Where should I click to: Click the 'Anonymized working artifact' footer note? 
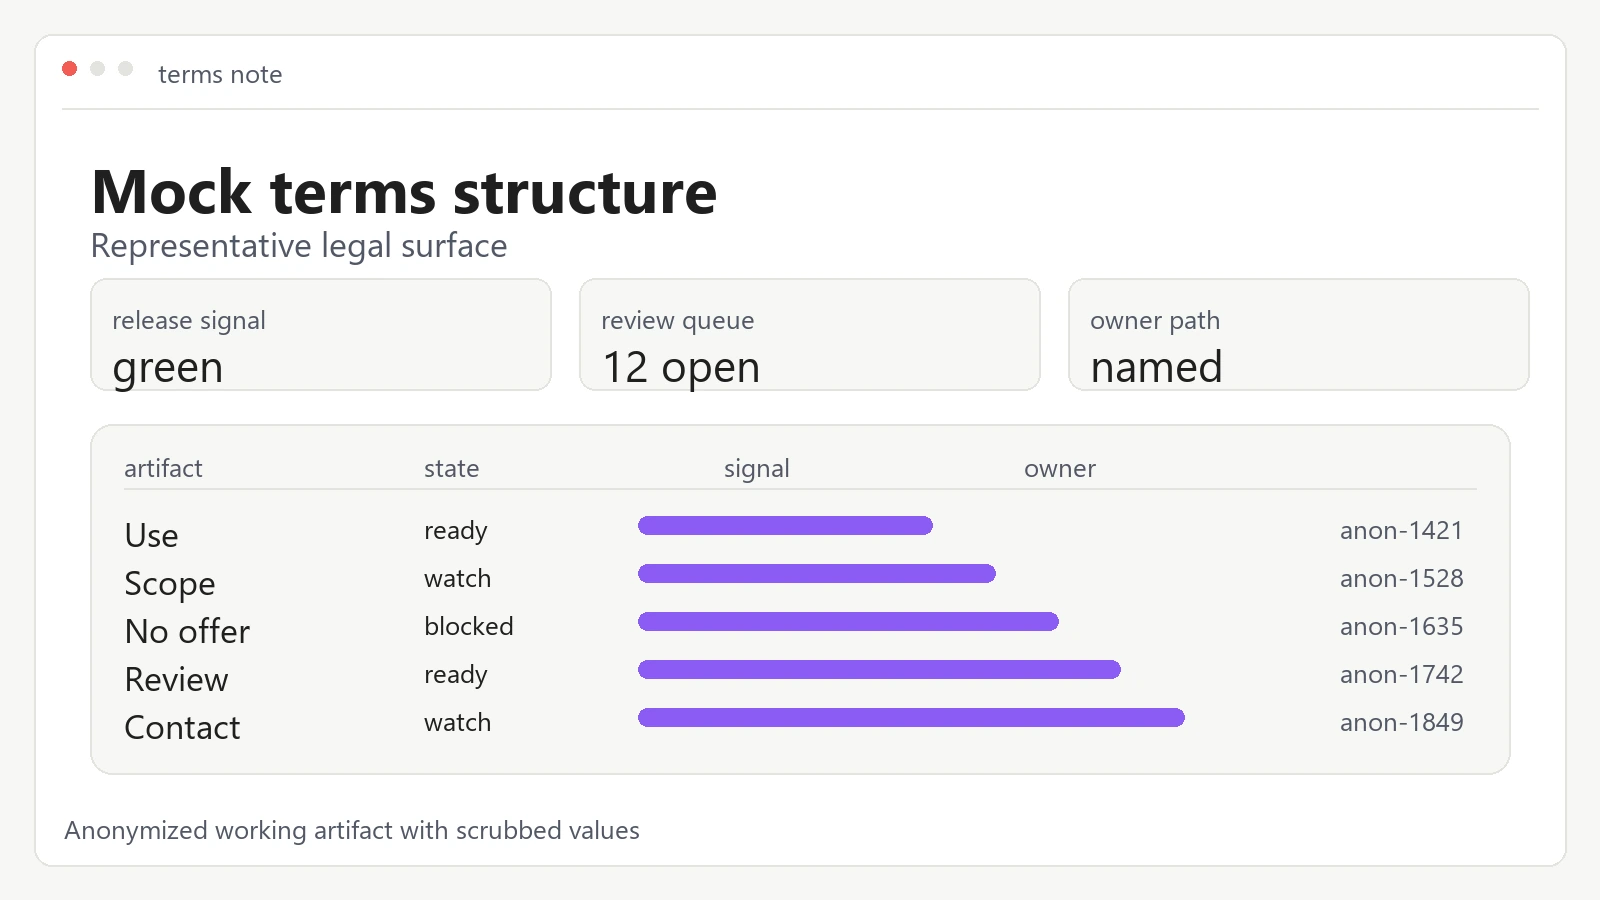pyautogui.click(x=352, y=831)
